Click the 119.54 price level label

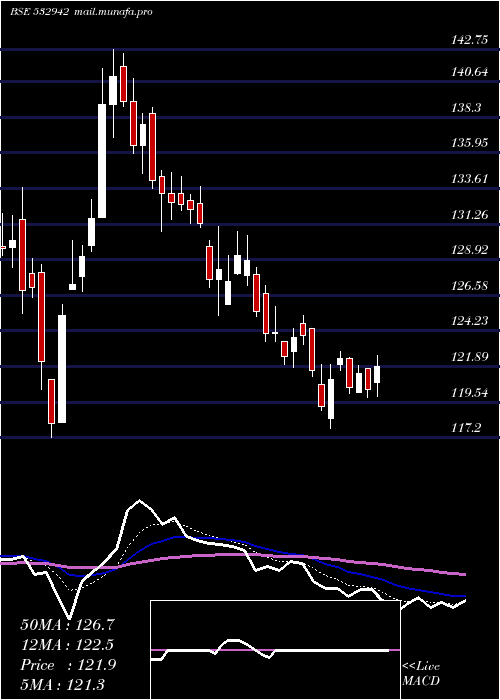coord(470,392)
